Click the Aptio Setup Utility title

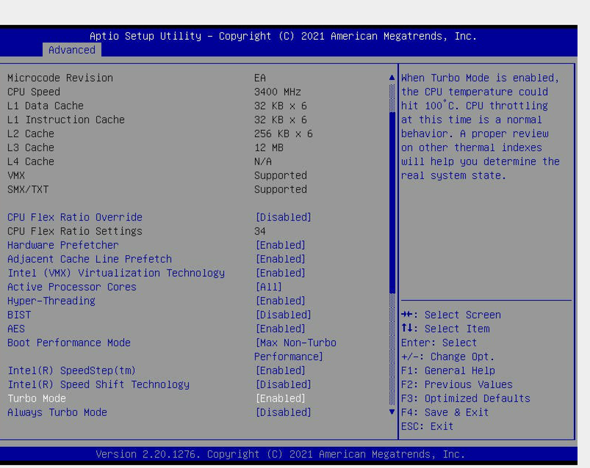(x=283, y=36)
